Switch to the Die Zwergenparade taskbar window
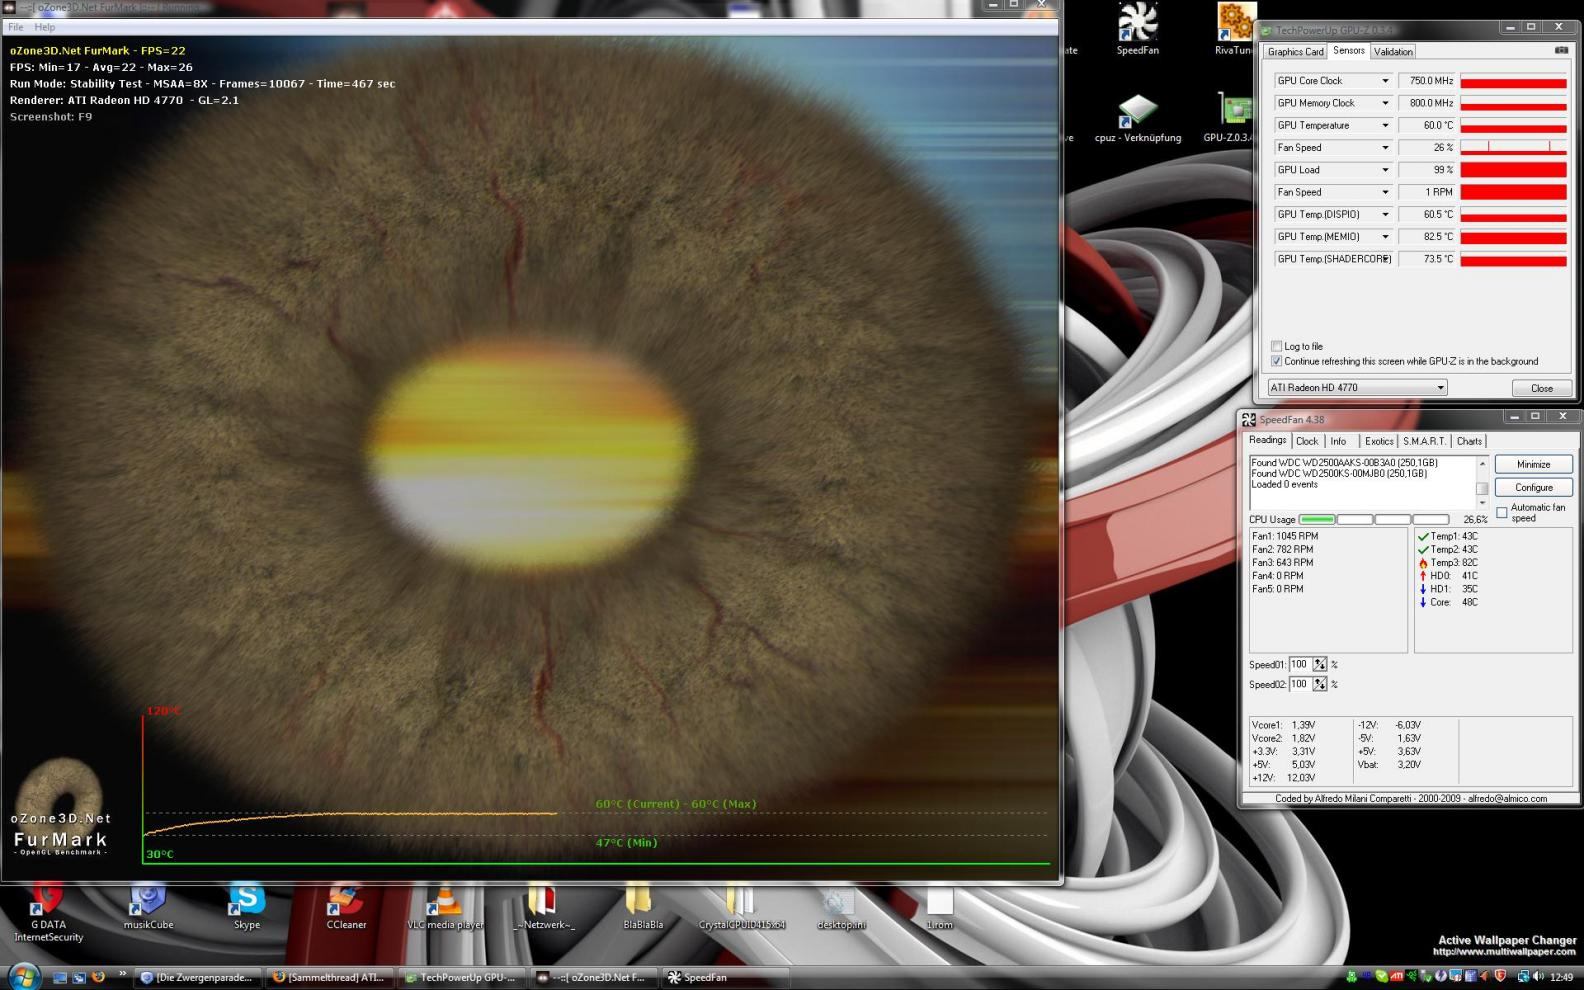The image size is (1584, 990). [198, 977]
